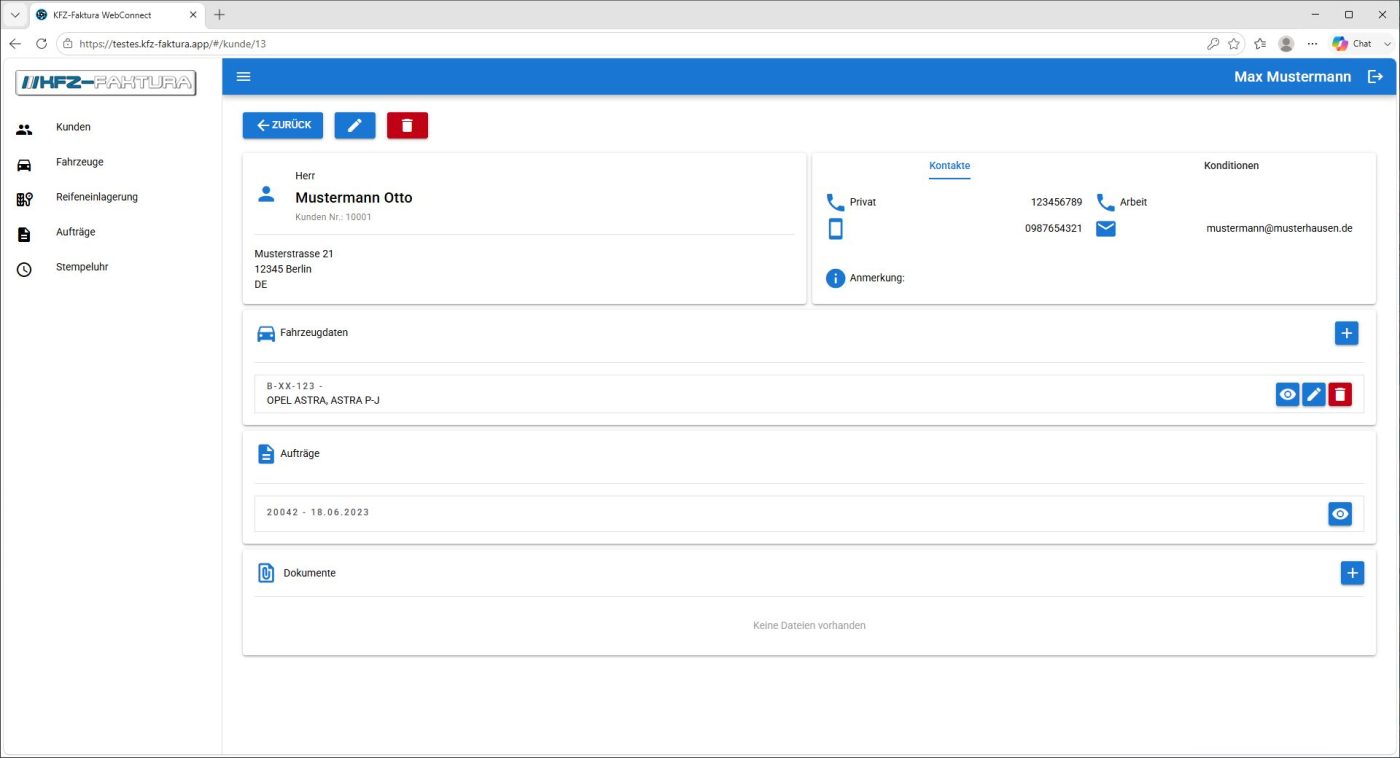Click the Max Mustermann user name
The width and height of the screenshot is (1400, 758).
coord(1292,77)
